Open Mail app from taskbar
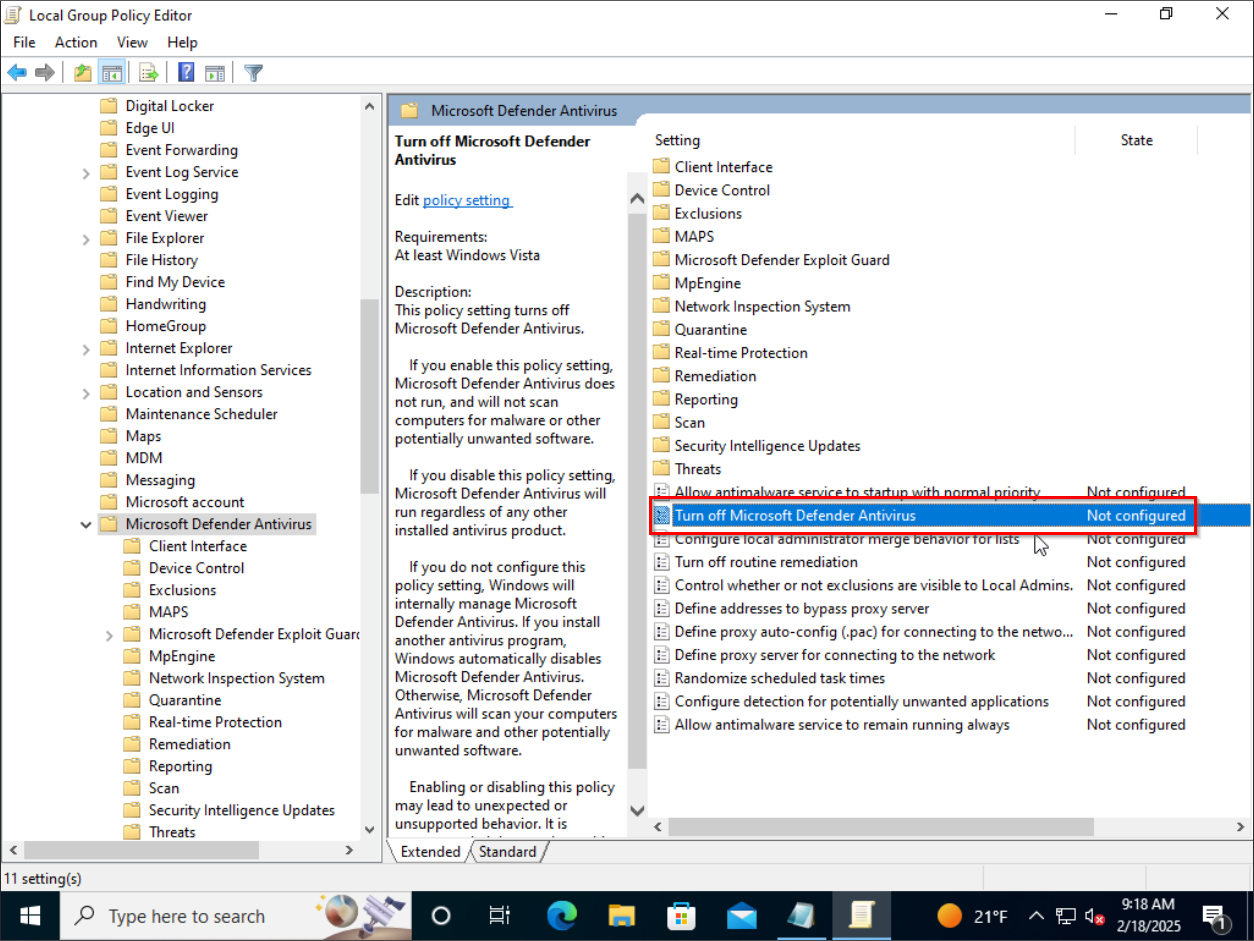The width and height of the screenshot is (1254, 941). tap(742, 916)
